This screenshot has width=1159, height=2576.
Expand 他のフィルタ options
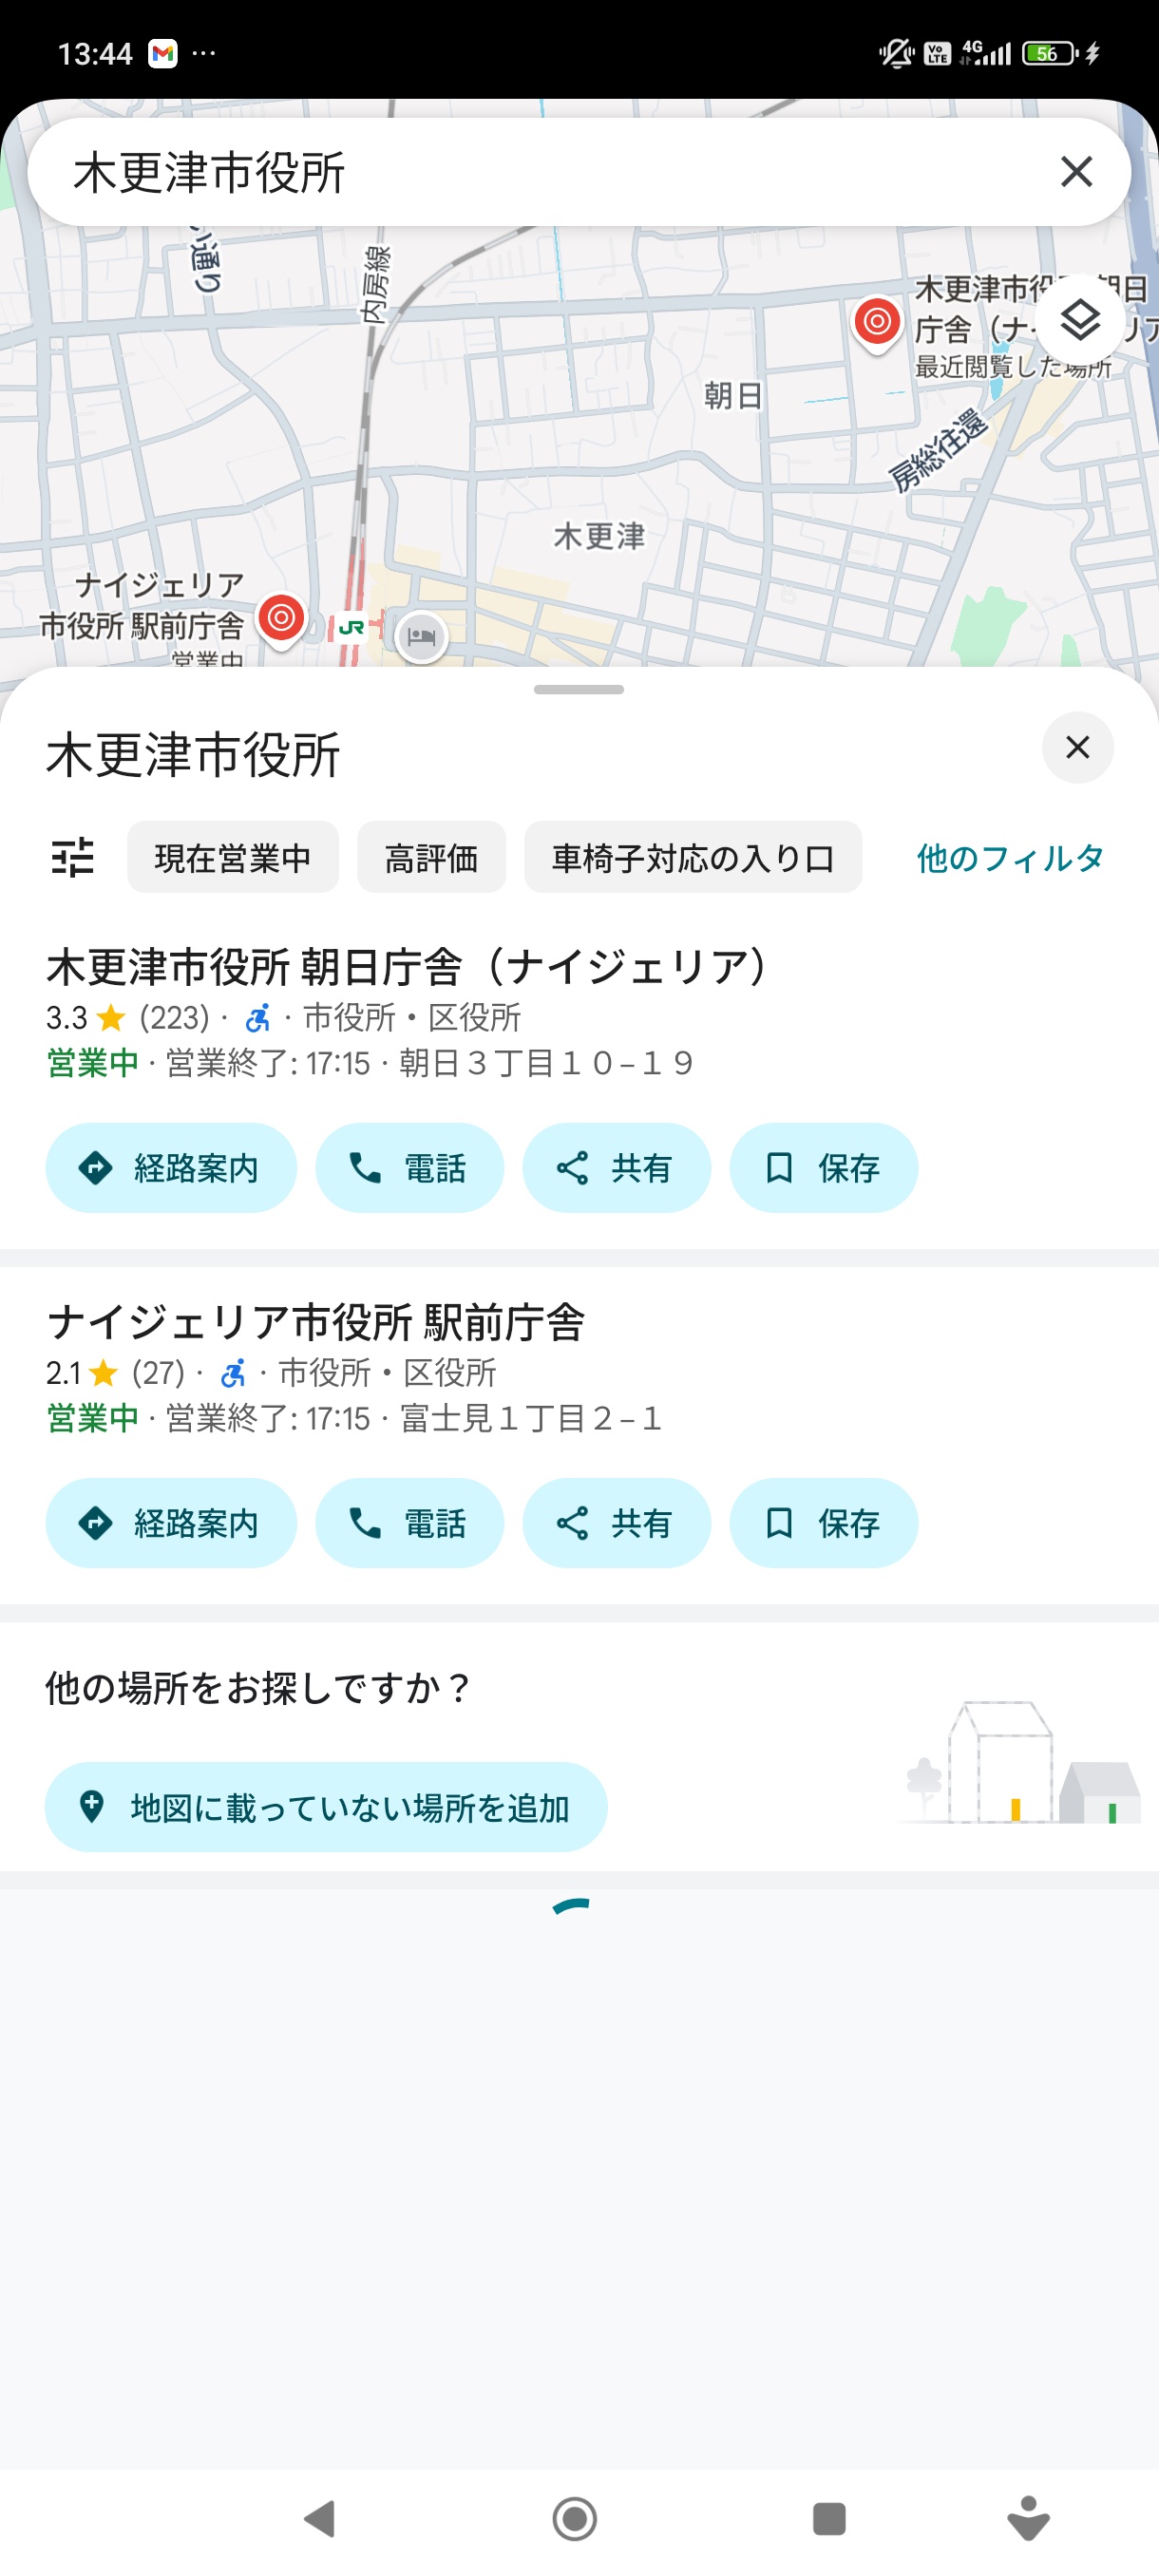(x=1009, y=857)
